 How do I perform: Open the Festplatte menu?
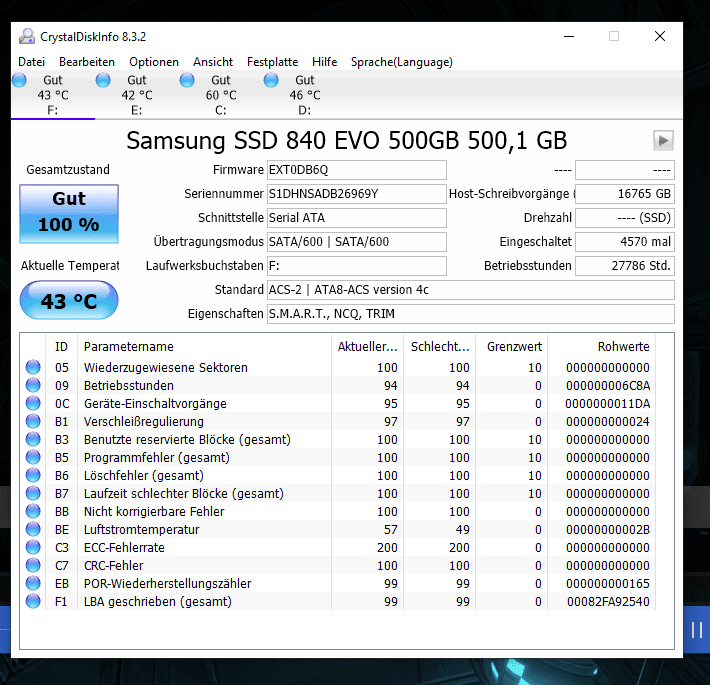273,62
